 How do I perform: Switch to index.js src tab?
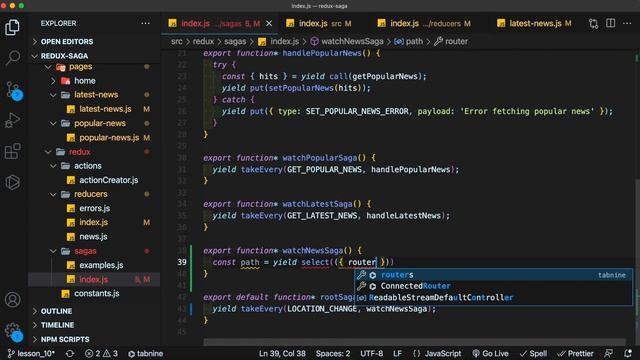319,24
